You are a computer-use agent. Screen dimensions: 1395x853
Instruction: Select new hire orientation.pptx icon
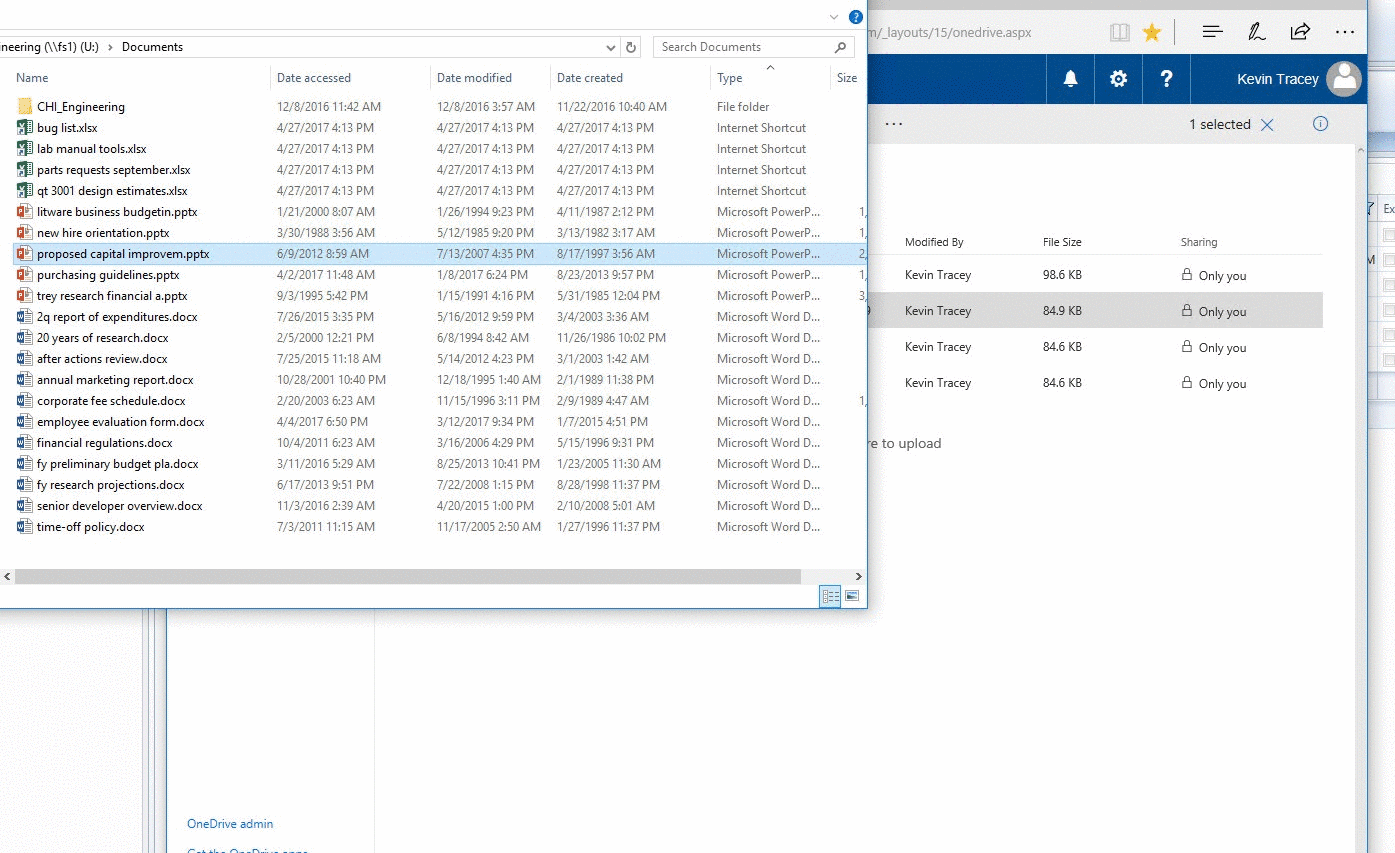25,233
